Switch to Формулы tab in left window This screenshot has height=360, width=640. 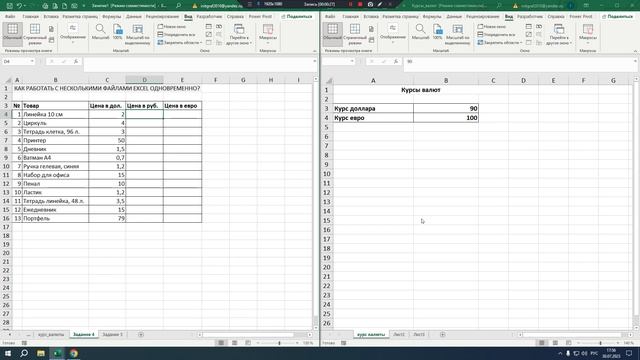click(111, 16)
